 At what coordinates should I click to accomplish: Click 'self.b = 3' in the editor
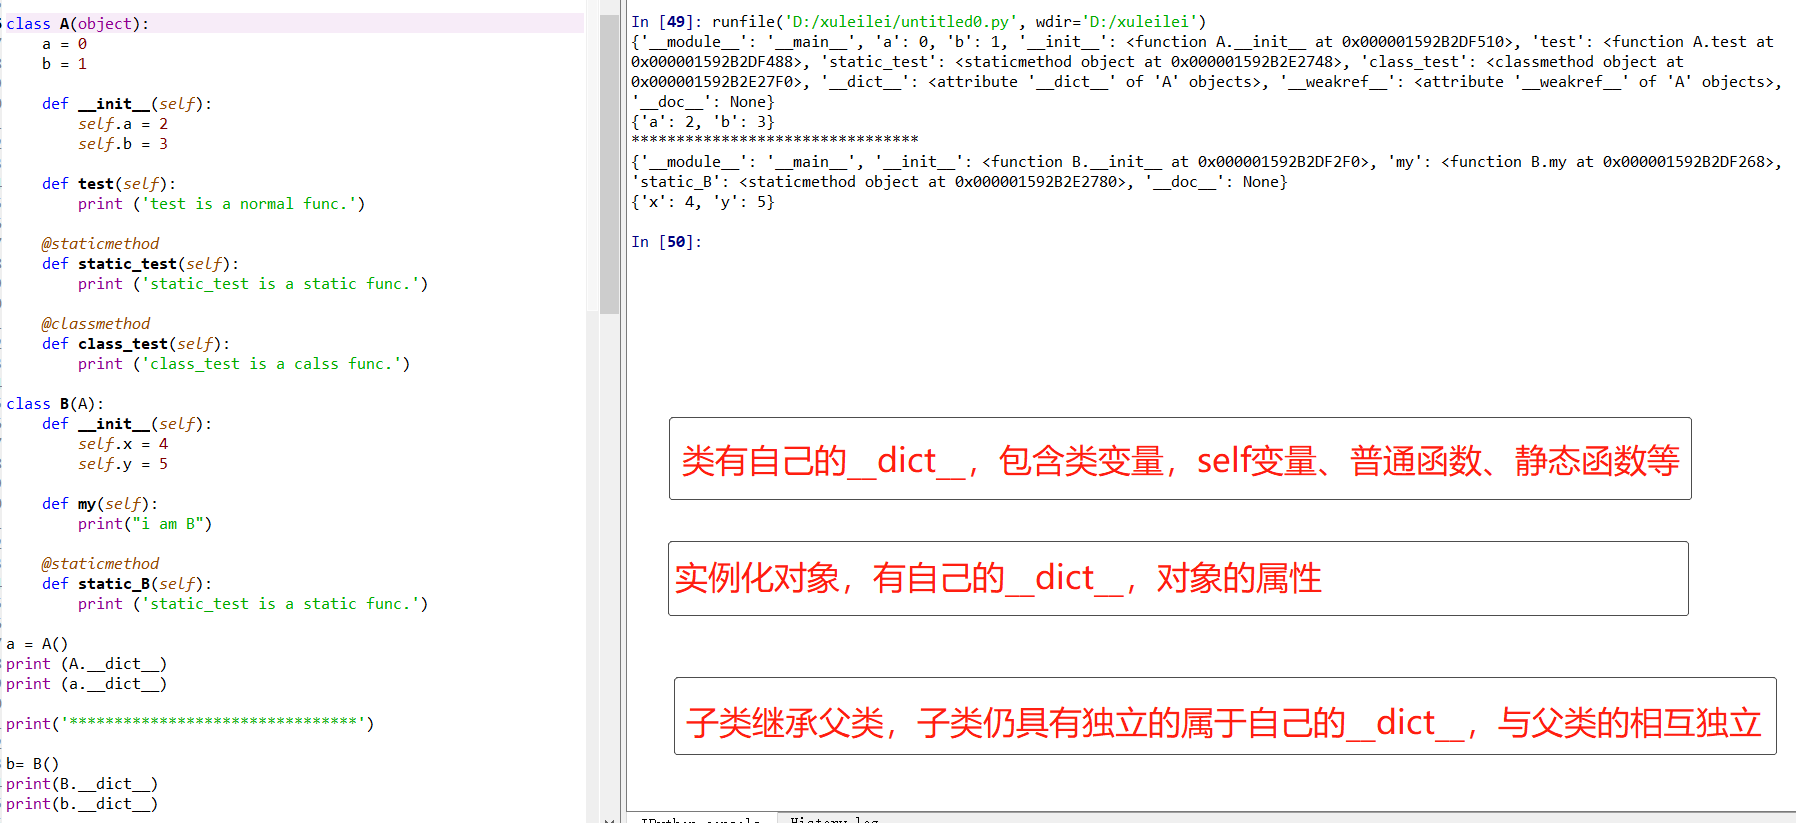pos(123,144)
